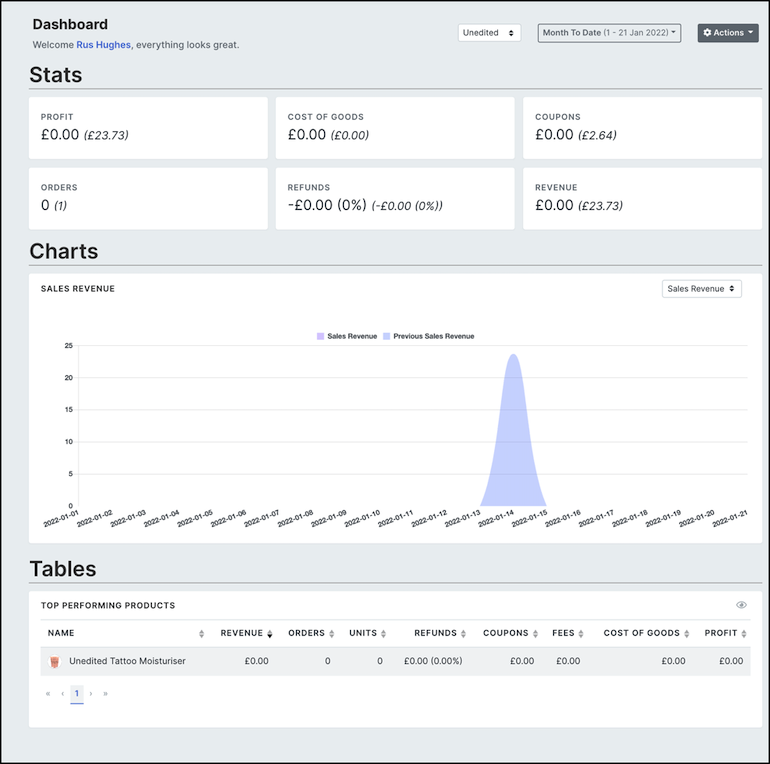Click the Coupons stat card
Image resolution: width=770 pixels, height=764 pixels.
642,128
